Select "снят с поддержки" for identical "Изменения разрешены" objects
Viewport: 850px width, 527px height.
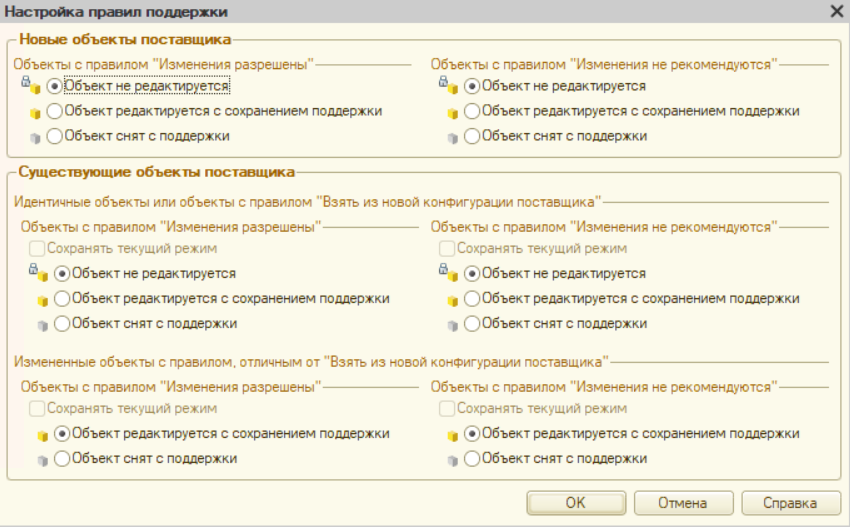[x=63, y=324]
